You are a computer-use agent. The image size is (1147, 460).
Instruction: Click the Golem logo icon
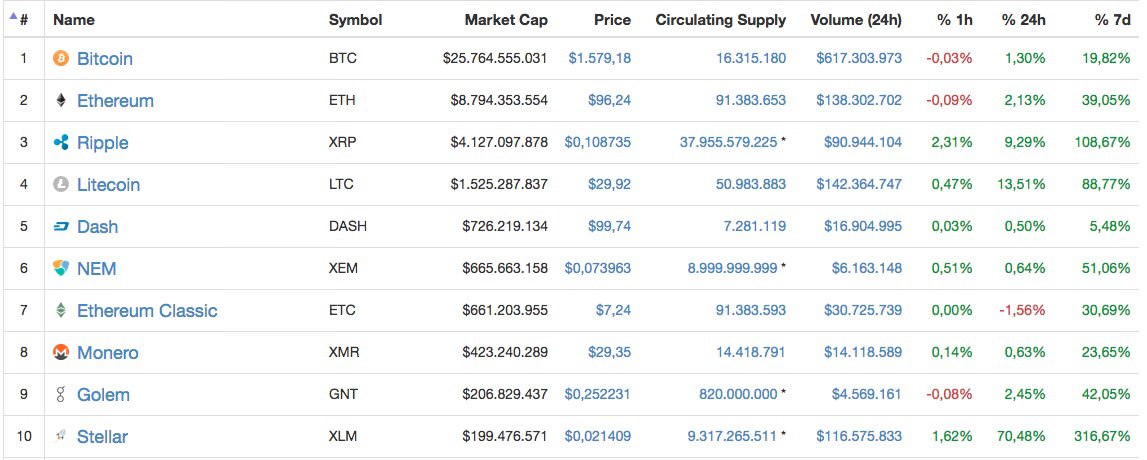61,395
